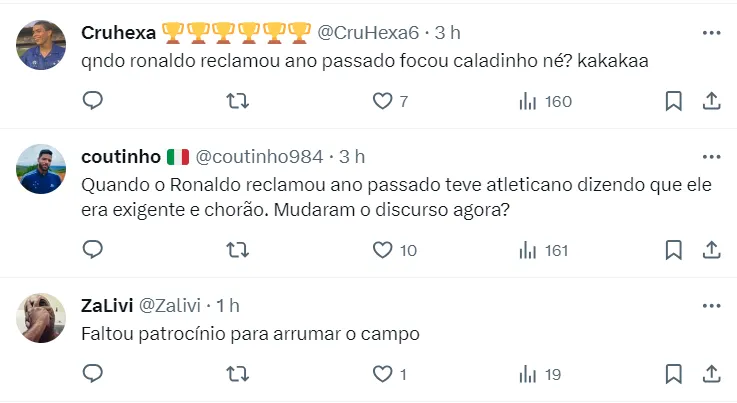Image resolution: width=737 pixels, height=403 pixels.
Task: Open the ZaLivi display name
Action: pos(107,306)
